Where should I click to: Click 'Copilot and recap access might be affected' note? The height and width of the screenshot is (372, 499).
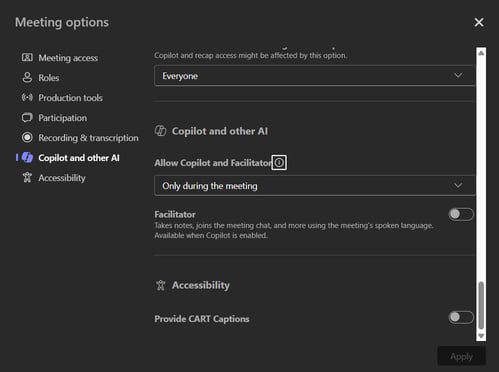[250, 55]
